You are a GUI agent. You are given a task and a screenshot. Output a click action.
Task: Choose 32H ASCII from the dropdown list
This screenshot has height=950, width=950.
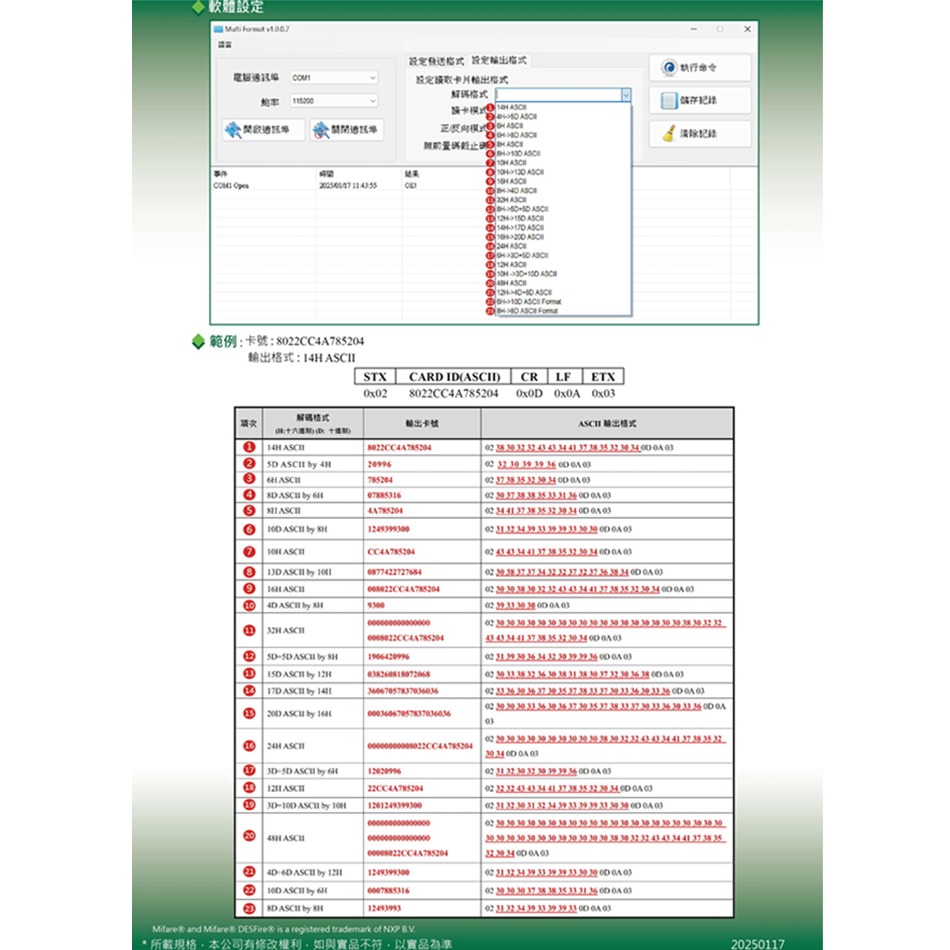[x=514, y=199]
